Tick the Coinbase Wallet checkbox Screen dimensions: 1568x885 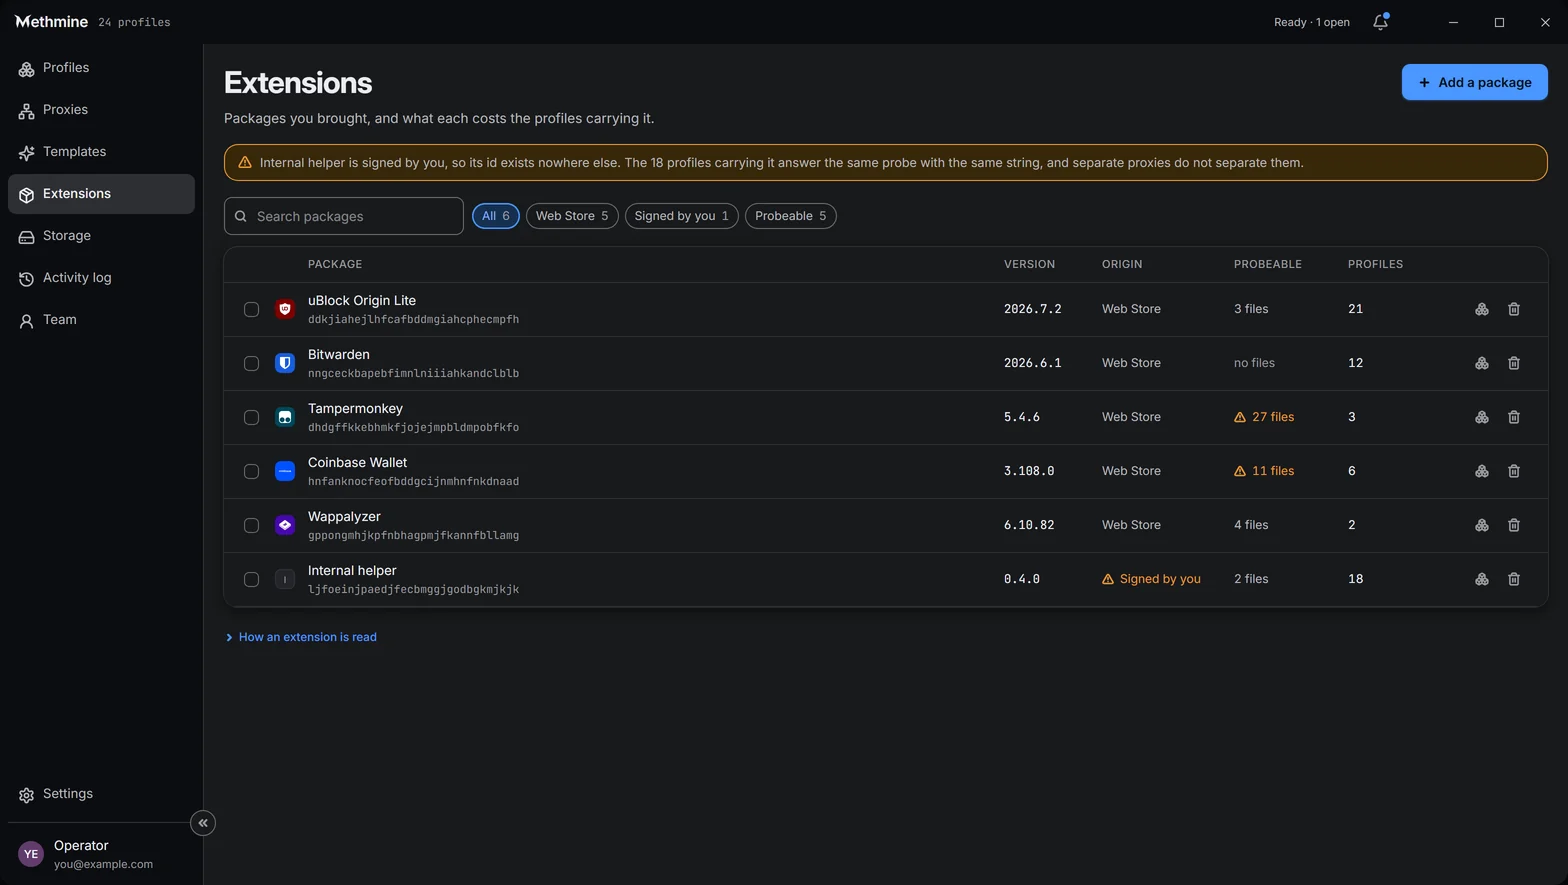[252, 471]
